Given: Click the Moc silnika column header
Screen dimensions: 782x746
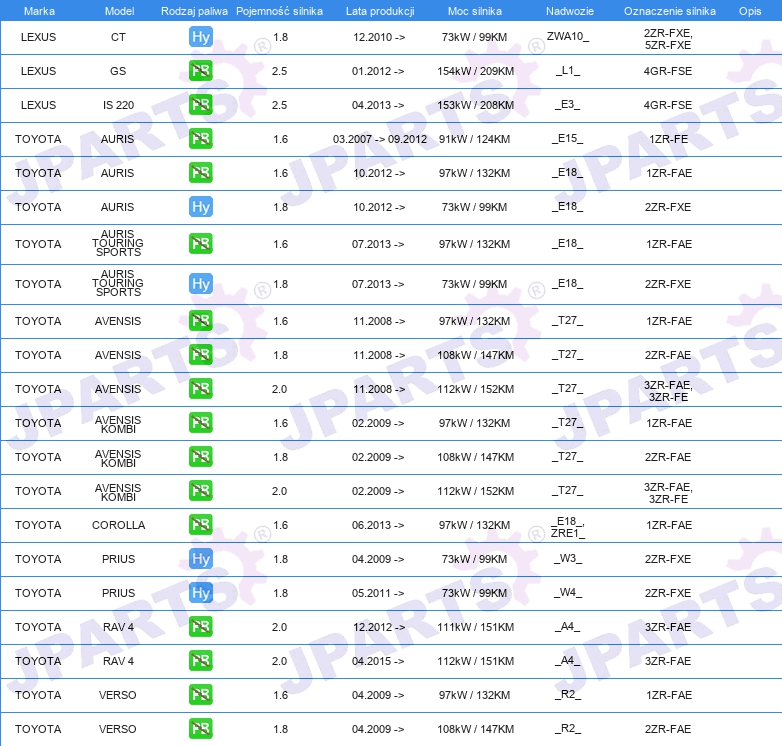Looking at the screenshot, I should (x=475, y=11).
